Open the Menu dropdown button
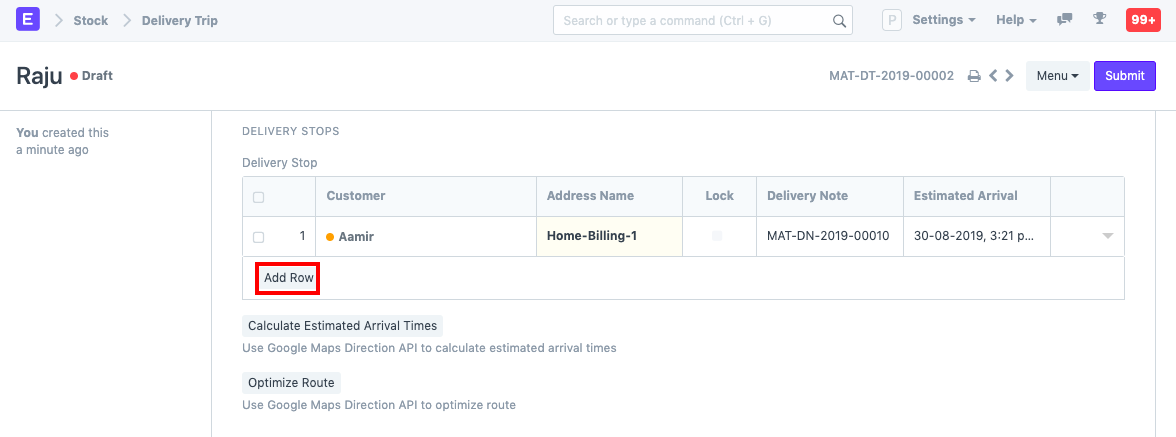Viewport: 1176px width, 437px height. pyautogui.click(x=1057, y=76)
